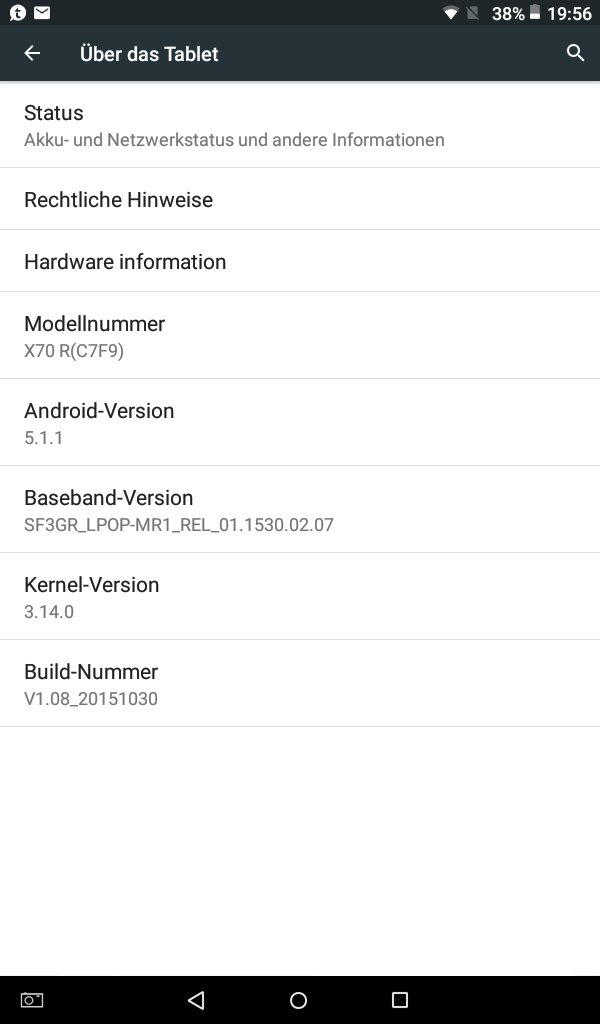The height and width of the screenshot is (1024, 600).
Task: Tap the back arrow in header
Action: (32, 53)
